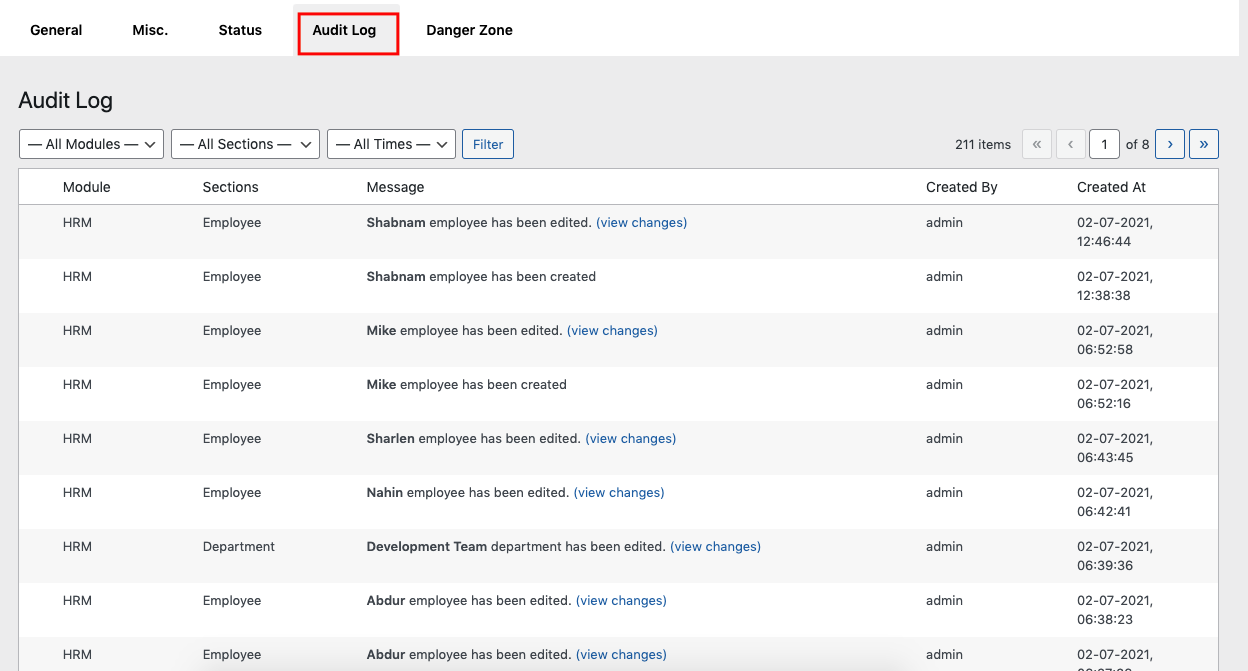Screen dimensions: 1248x671
Task: Select the Status tab
Action: click(x=240, y=30)
